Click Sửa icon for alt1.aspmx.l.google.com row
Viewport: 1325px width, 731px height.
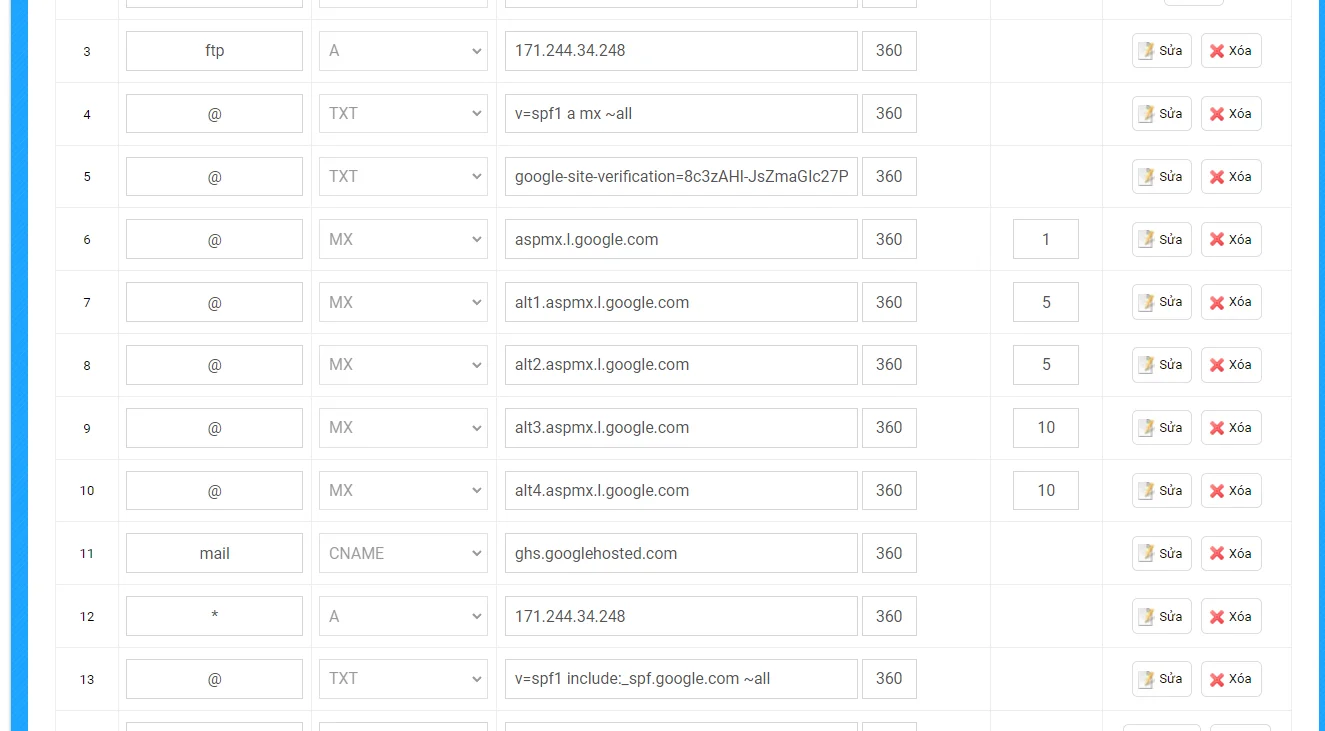1161,302
